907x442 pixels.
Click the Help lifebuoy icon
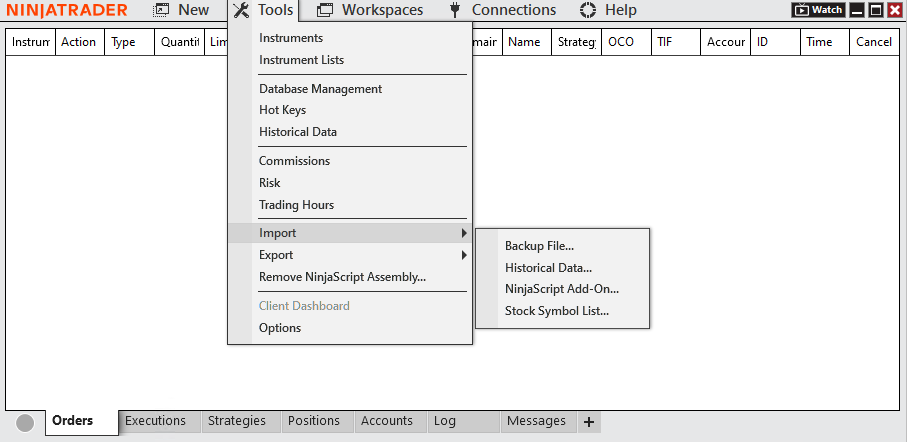pyautogui.click(x=588, y=10)
